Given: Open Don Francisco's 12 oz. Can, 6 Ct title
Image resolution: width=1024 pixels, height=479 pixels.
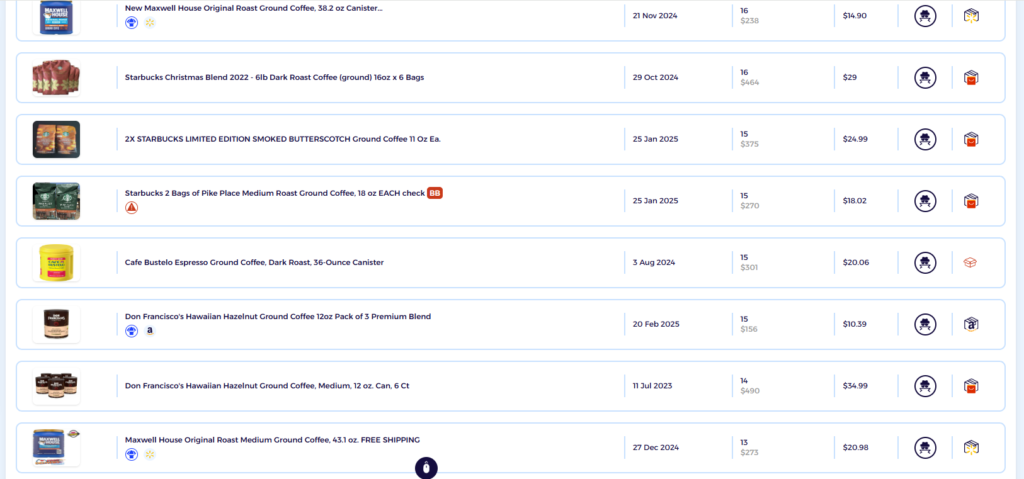Looking at the screenshot, I should [267, 386].
